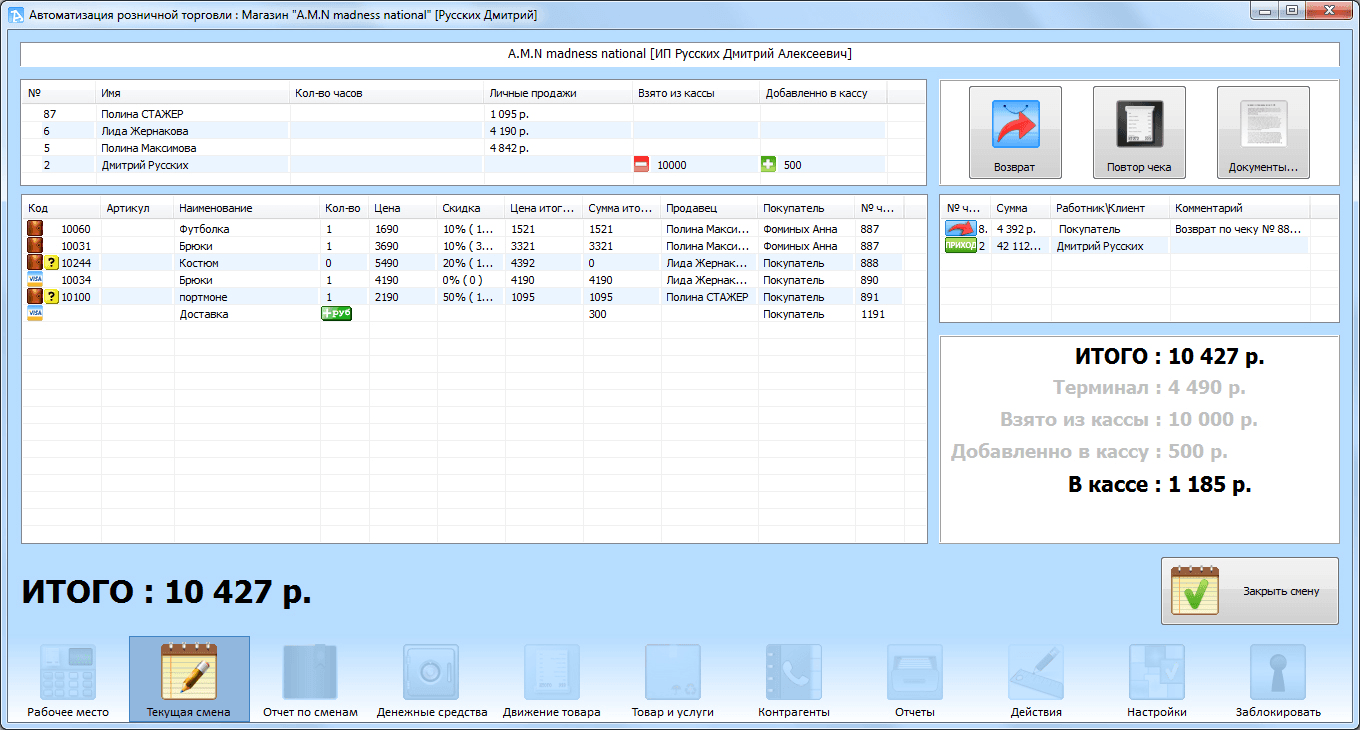The height and width of the screenshot is (730, 1360).
Task: Click personal sales value 4 842 р.
Action: [509, 148]
